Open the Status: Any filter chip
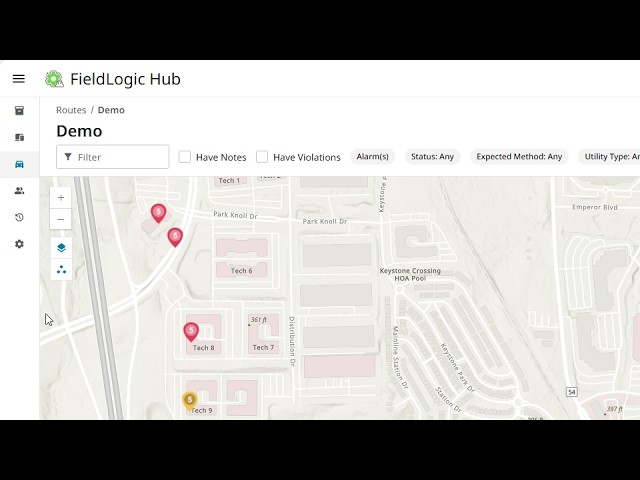Screen dimensions: 640x480 (432, 157)
